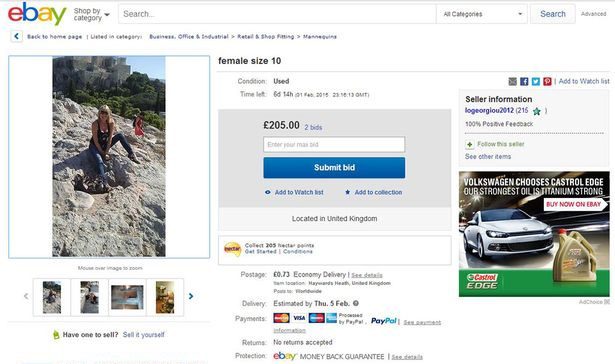Open the Shop by category dropdown
The width and height of the screenshot is (615, 364).
click(91, 15)
